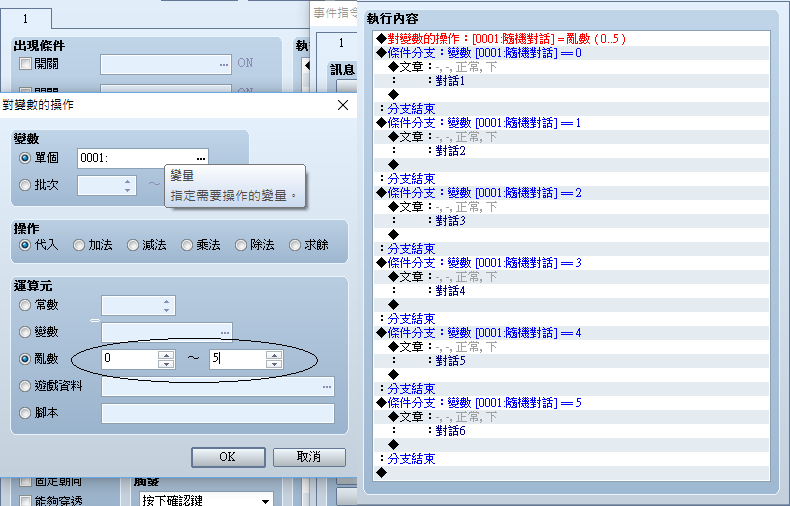
Task: Select the 遊戲資料 game data radio
Action: point(25,386)
